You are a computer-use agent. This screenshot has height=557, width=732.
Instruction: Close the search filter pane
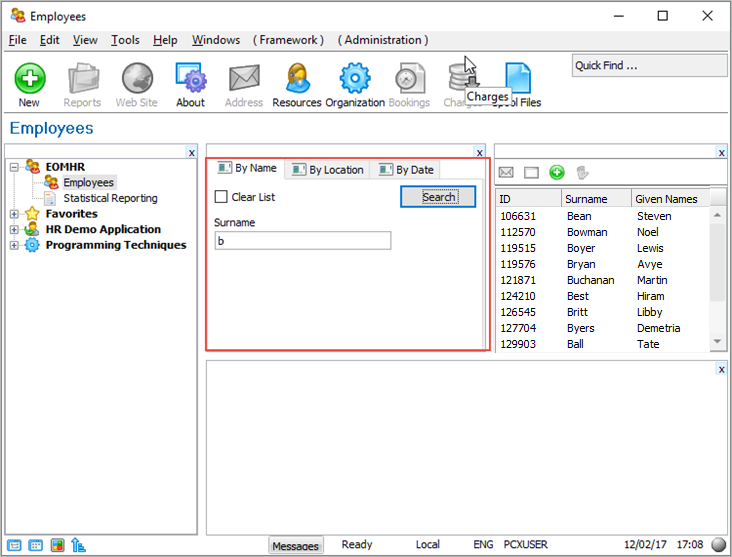coord(479,153)
